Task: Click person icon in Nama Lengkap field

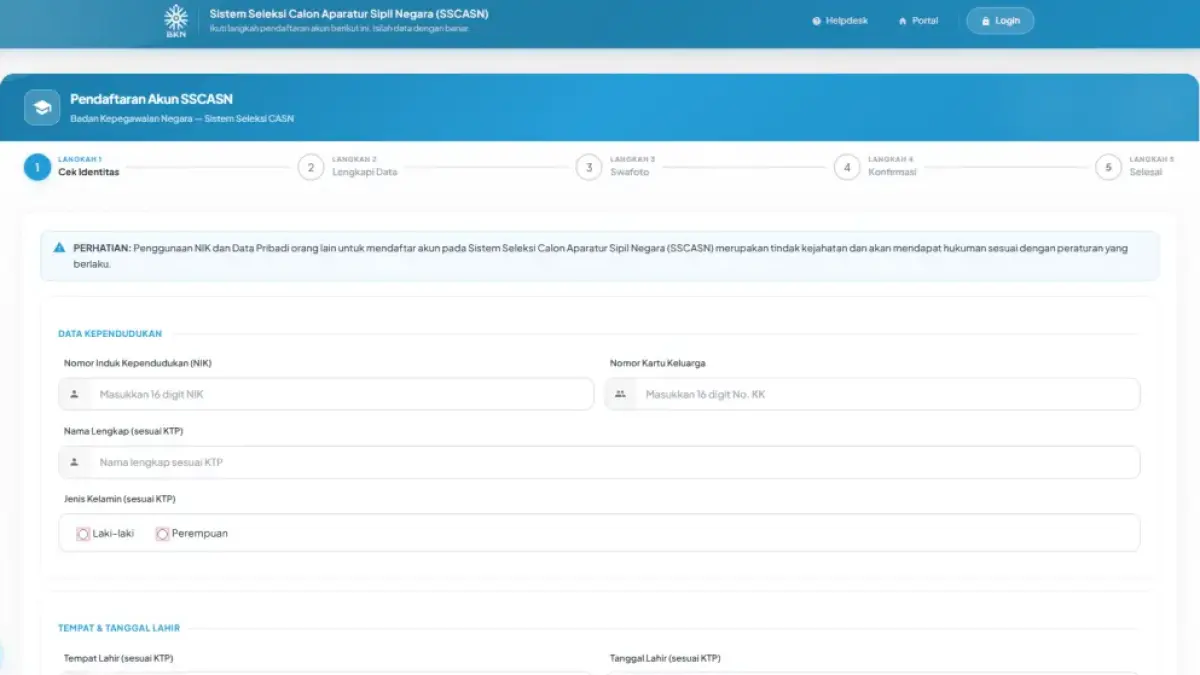Action: point(75,462)
